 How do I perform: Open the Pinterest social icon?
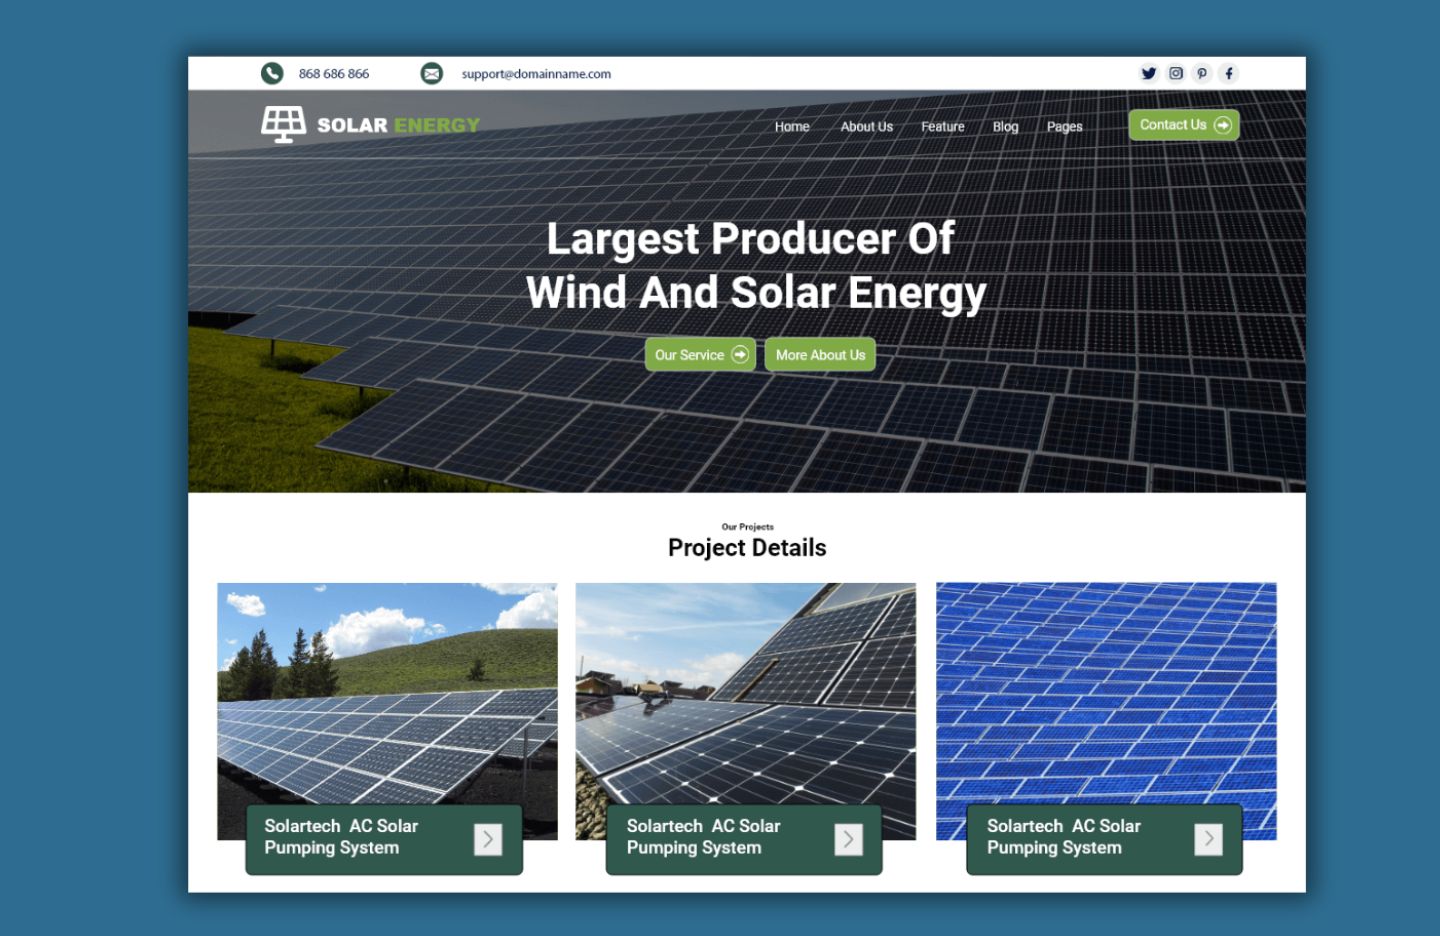tap(1202, 73)
